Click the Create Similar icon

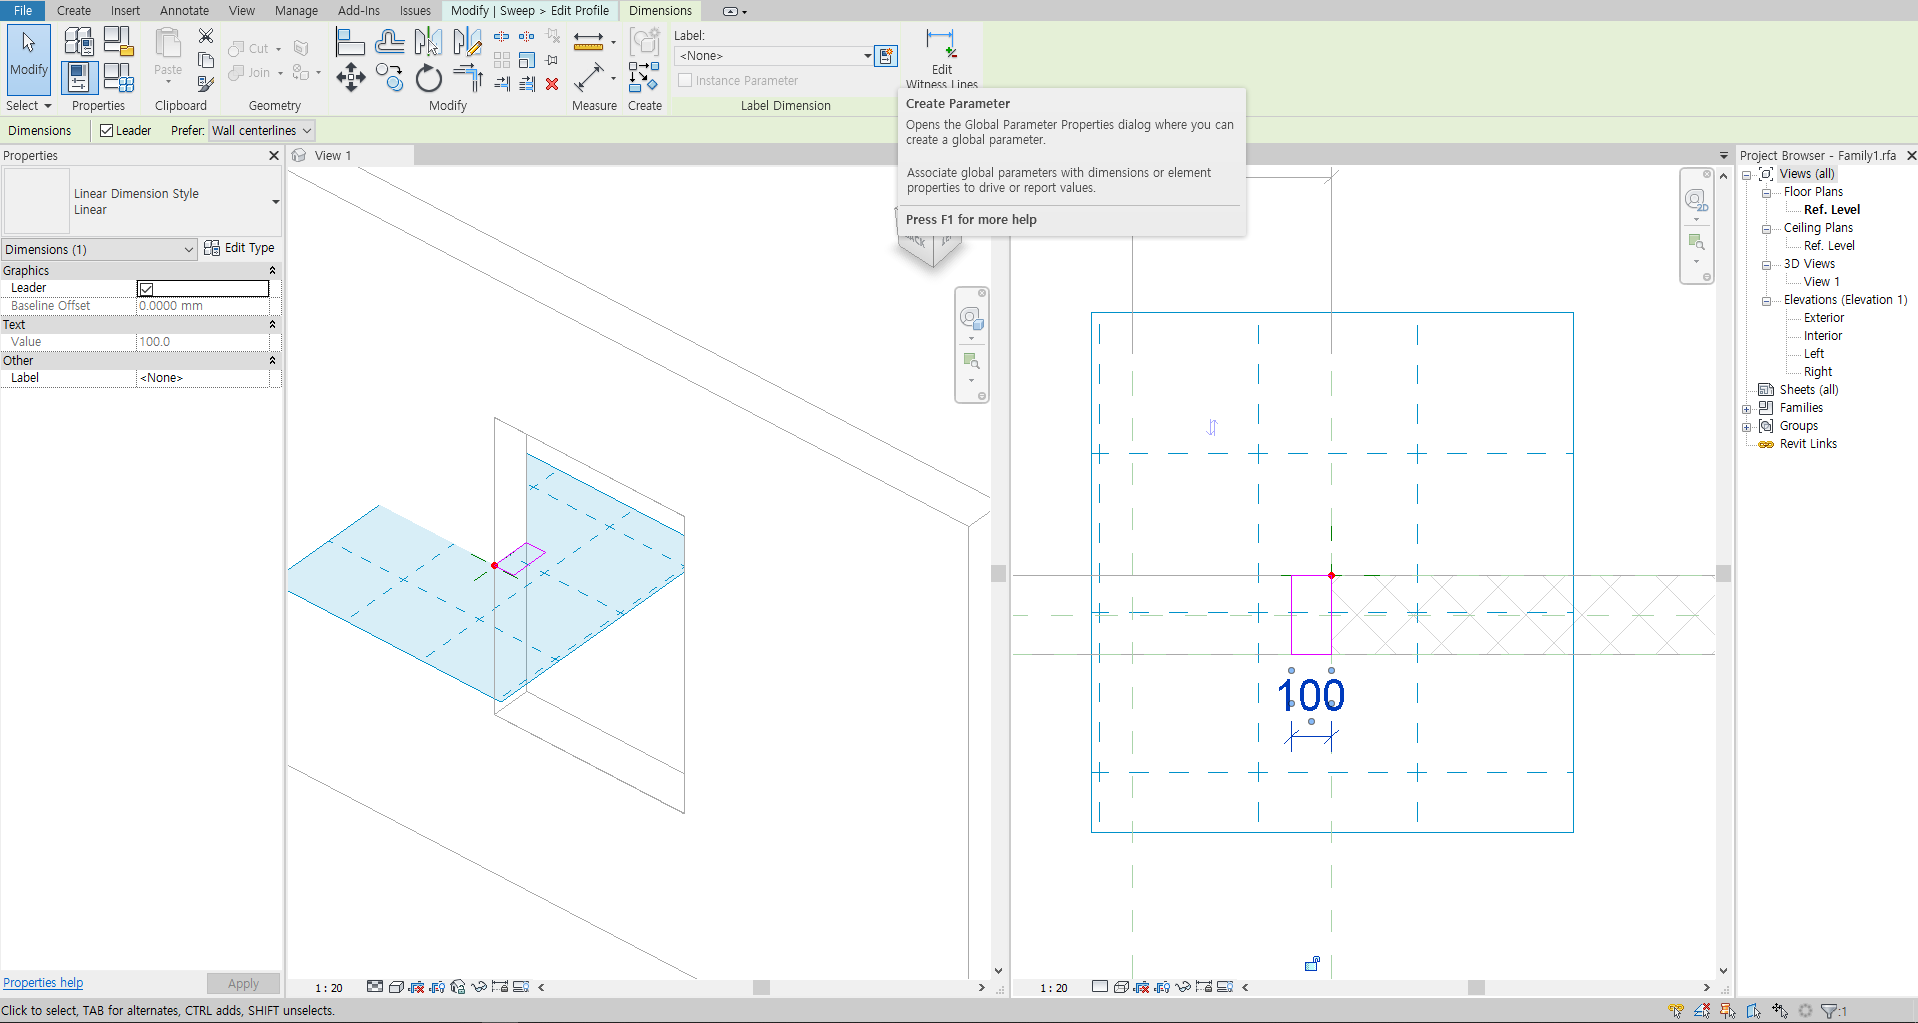(644, 77)
